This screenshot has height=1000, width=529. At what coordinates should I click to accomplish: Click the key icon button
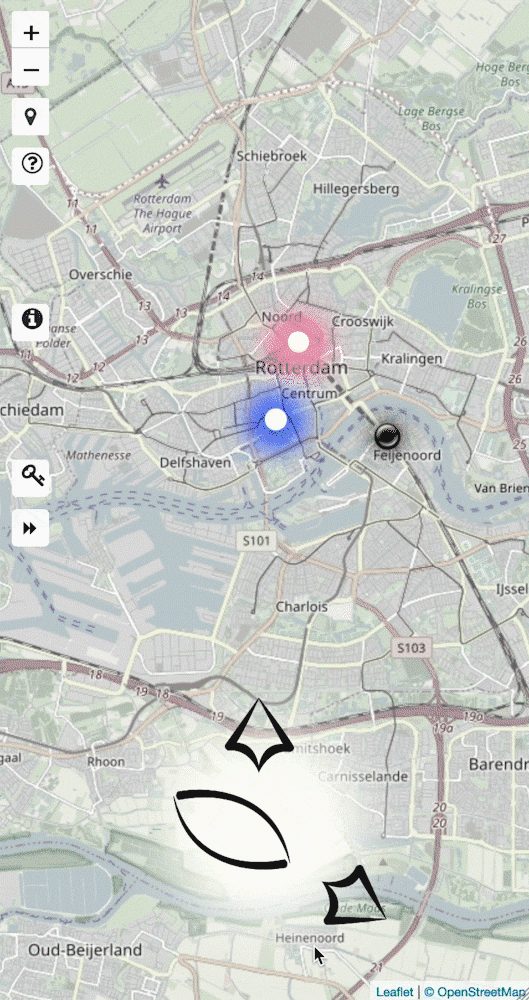point(31,477)
